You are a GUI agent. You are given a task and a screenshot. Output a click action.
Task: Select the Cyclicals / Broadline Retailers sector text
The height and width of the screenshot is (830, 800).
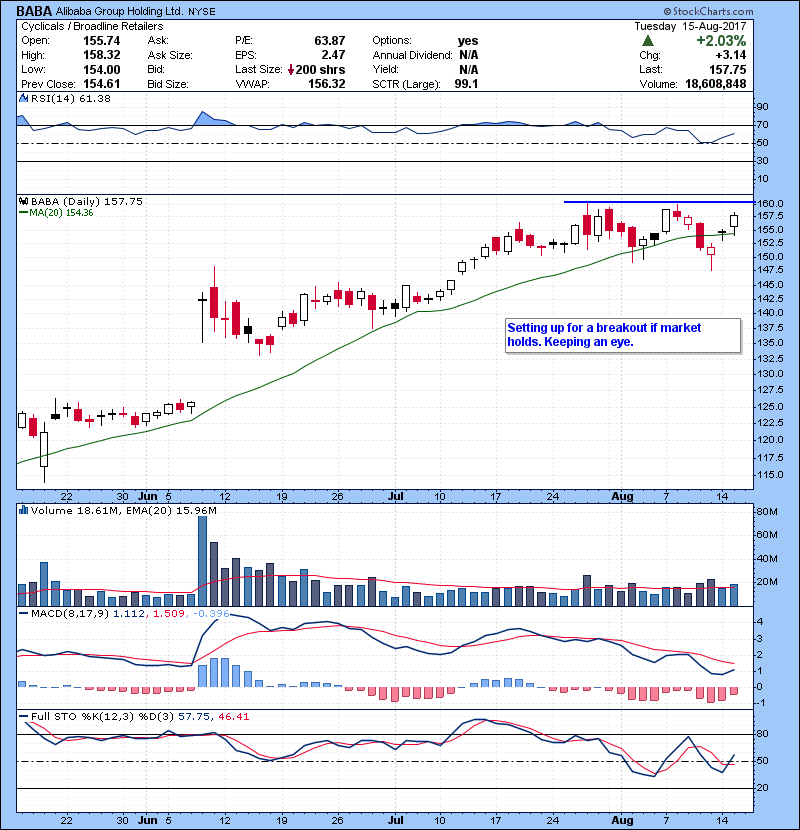pyautogui.click(x=92, y=26)
